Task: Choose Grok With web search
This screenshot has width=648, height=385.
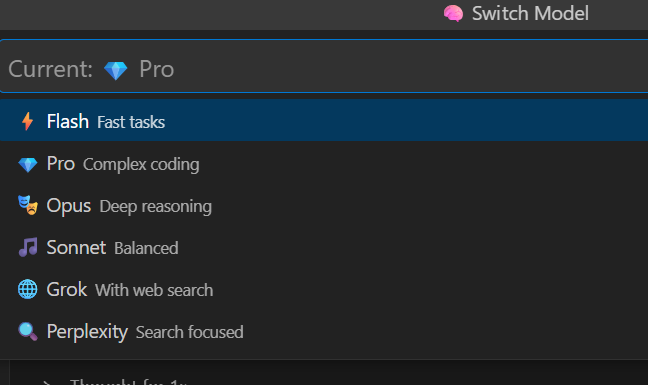Action: (x=324, y=290)
